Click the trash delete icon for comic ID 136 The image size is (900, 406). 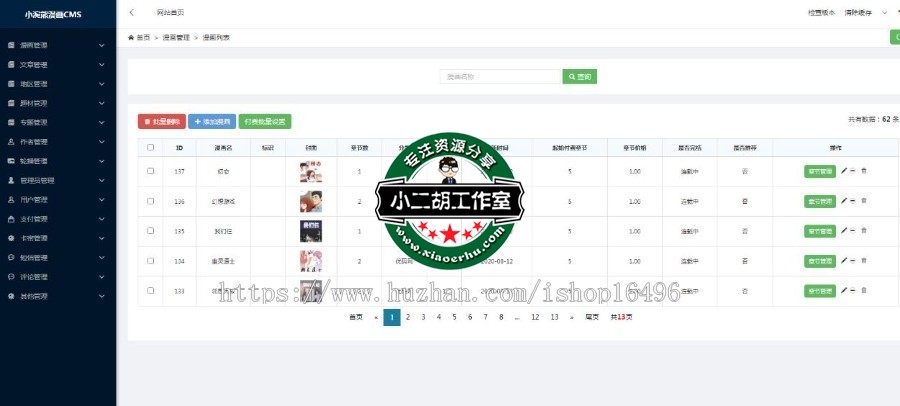[864, 201]
